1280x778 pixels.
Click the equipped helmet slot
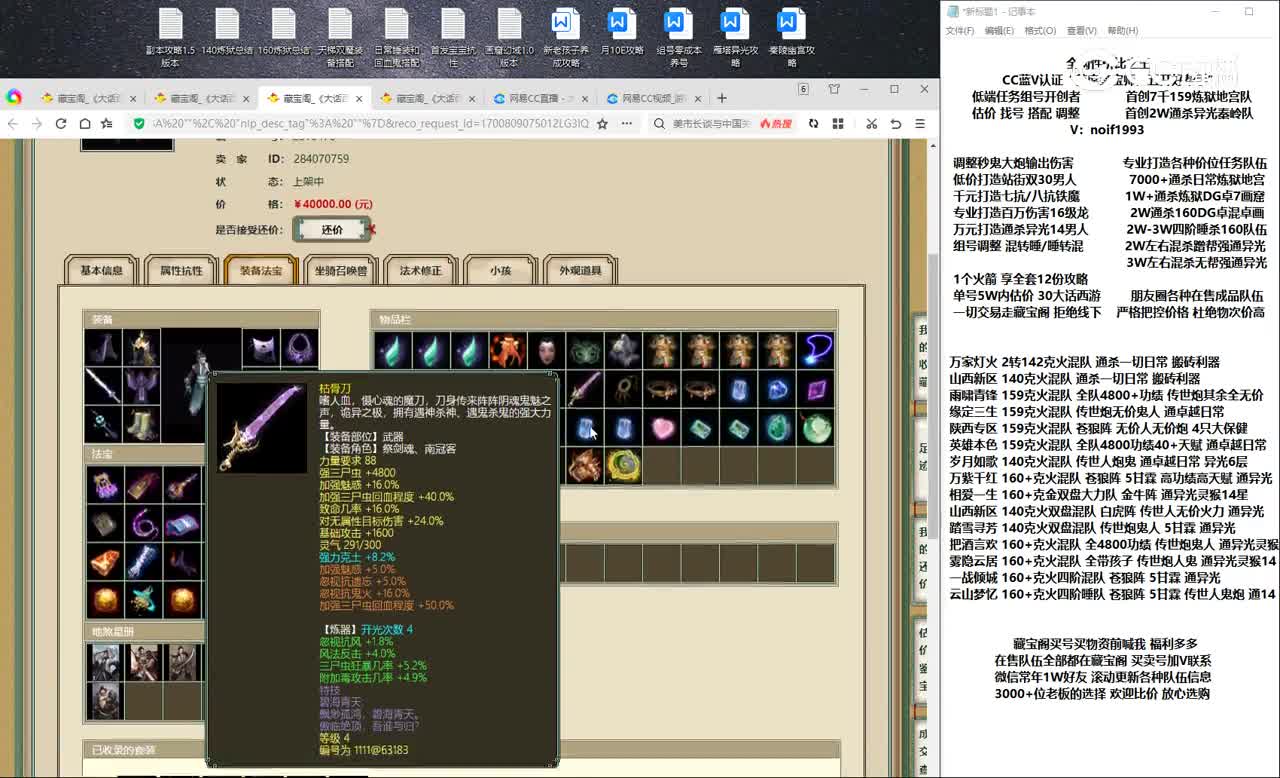click(141, 348)
